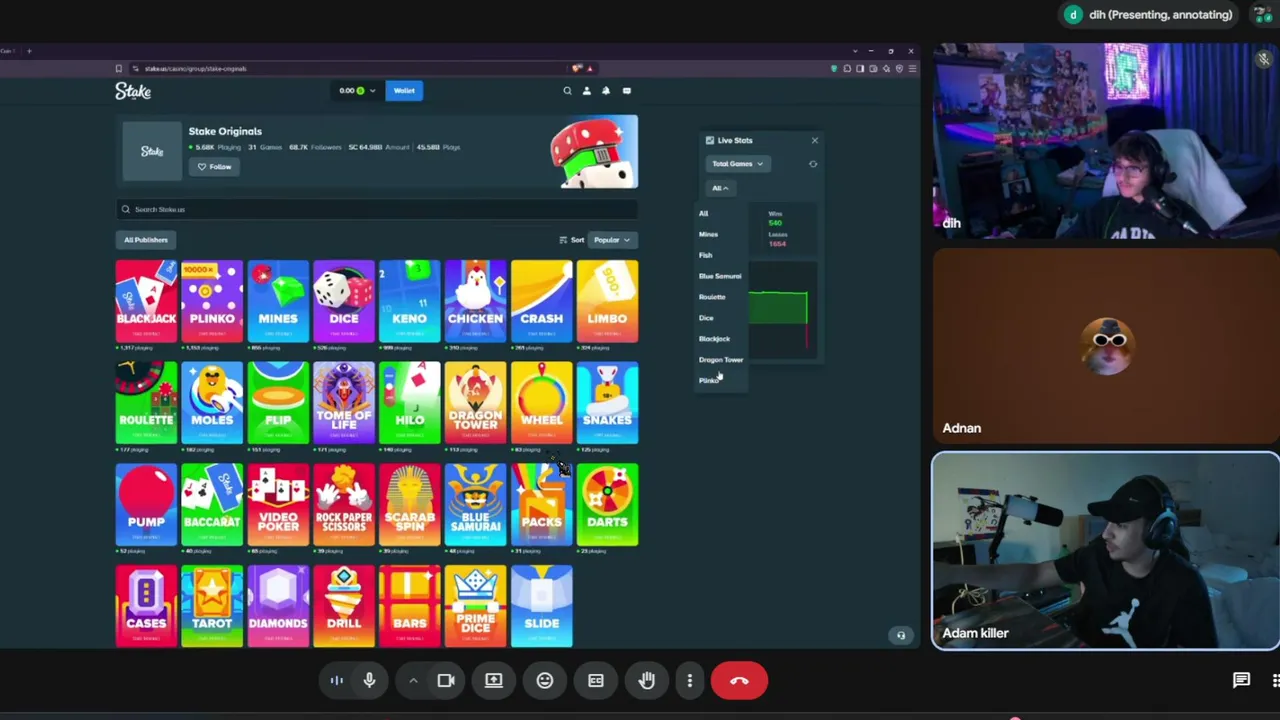This screenshot has width=1280, height=720.
Task: Open the meeting chat panel icon
Action: click(1241, 681)
